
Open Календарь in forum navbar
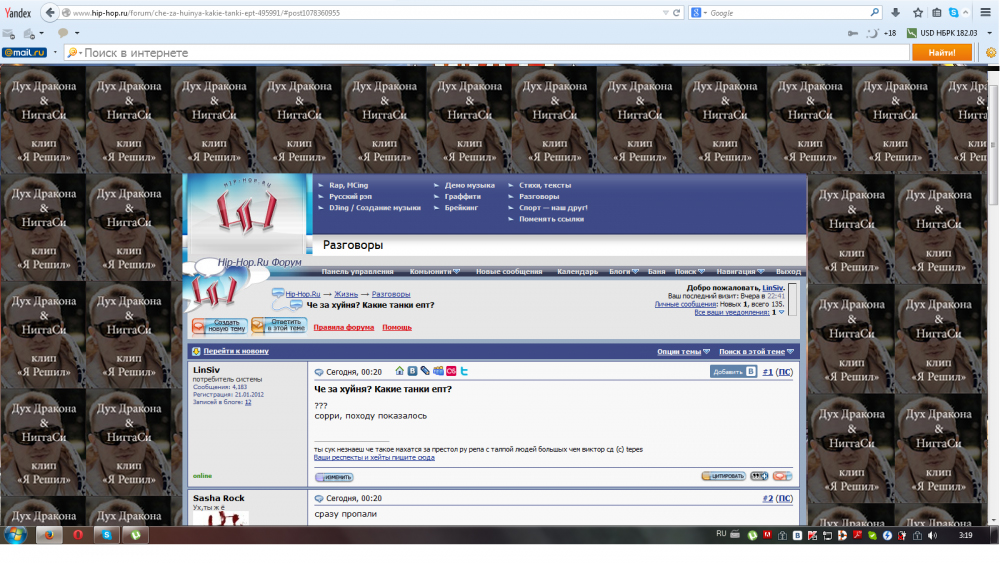click(577, 272)
